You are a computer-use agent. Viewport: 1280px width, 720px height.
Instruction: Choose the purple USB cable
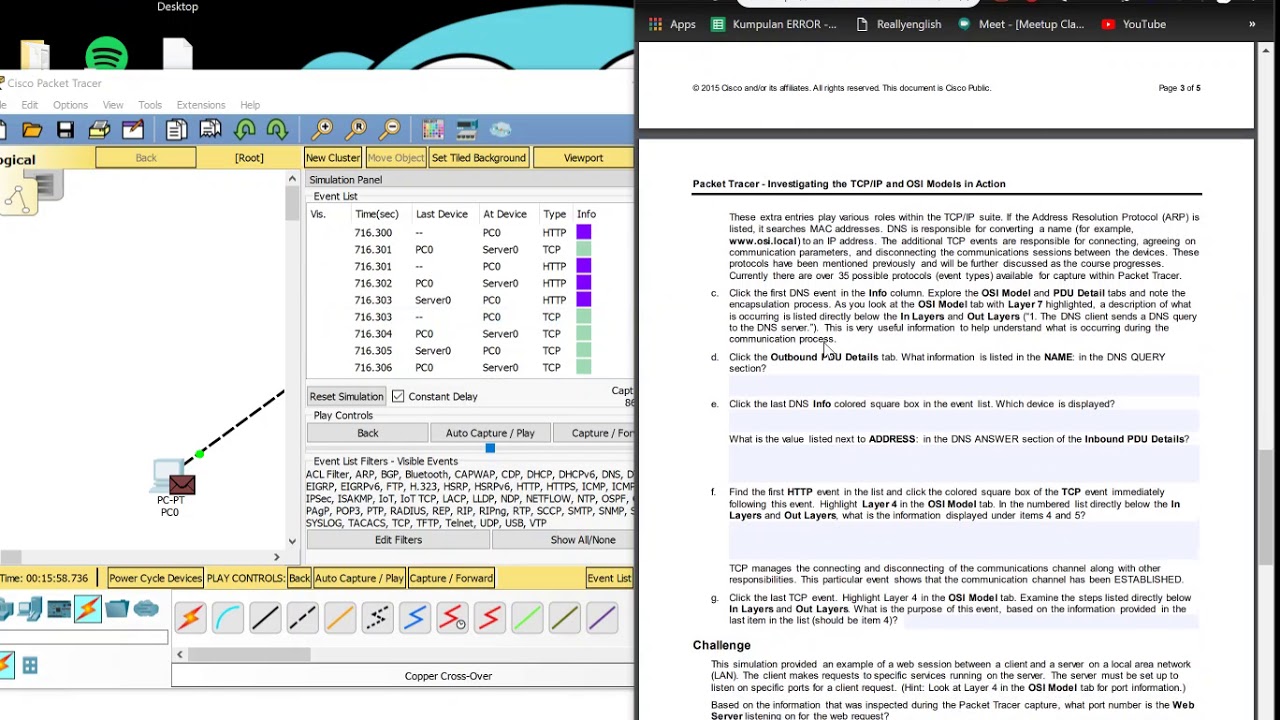point(602,618)
